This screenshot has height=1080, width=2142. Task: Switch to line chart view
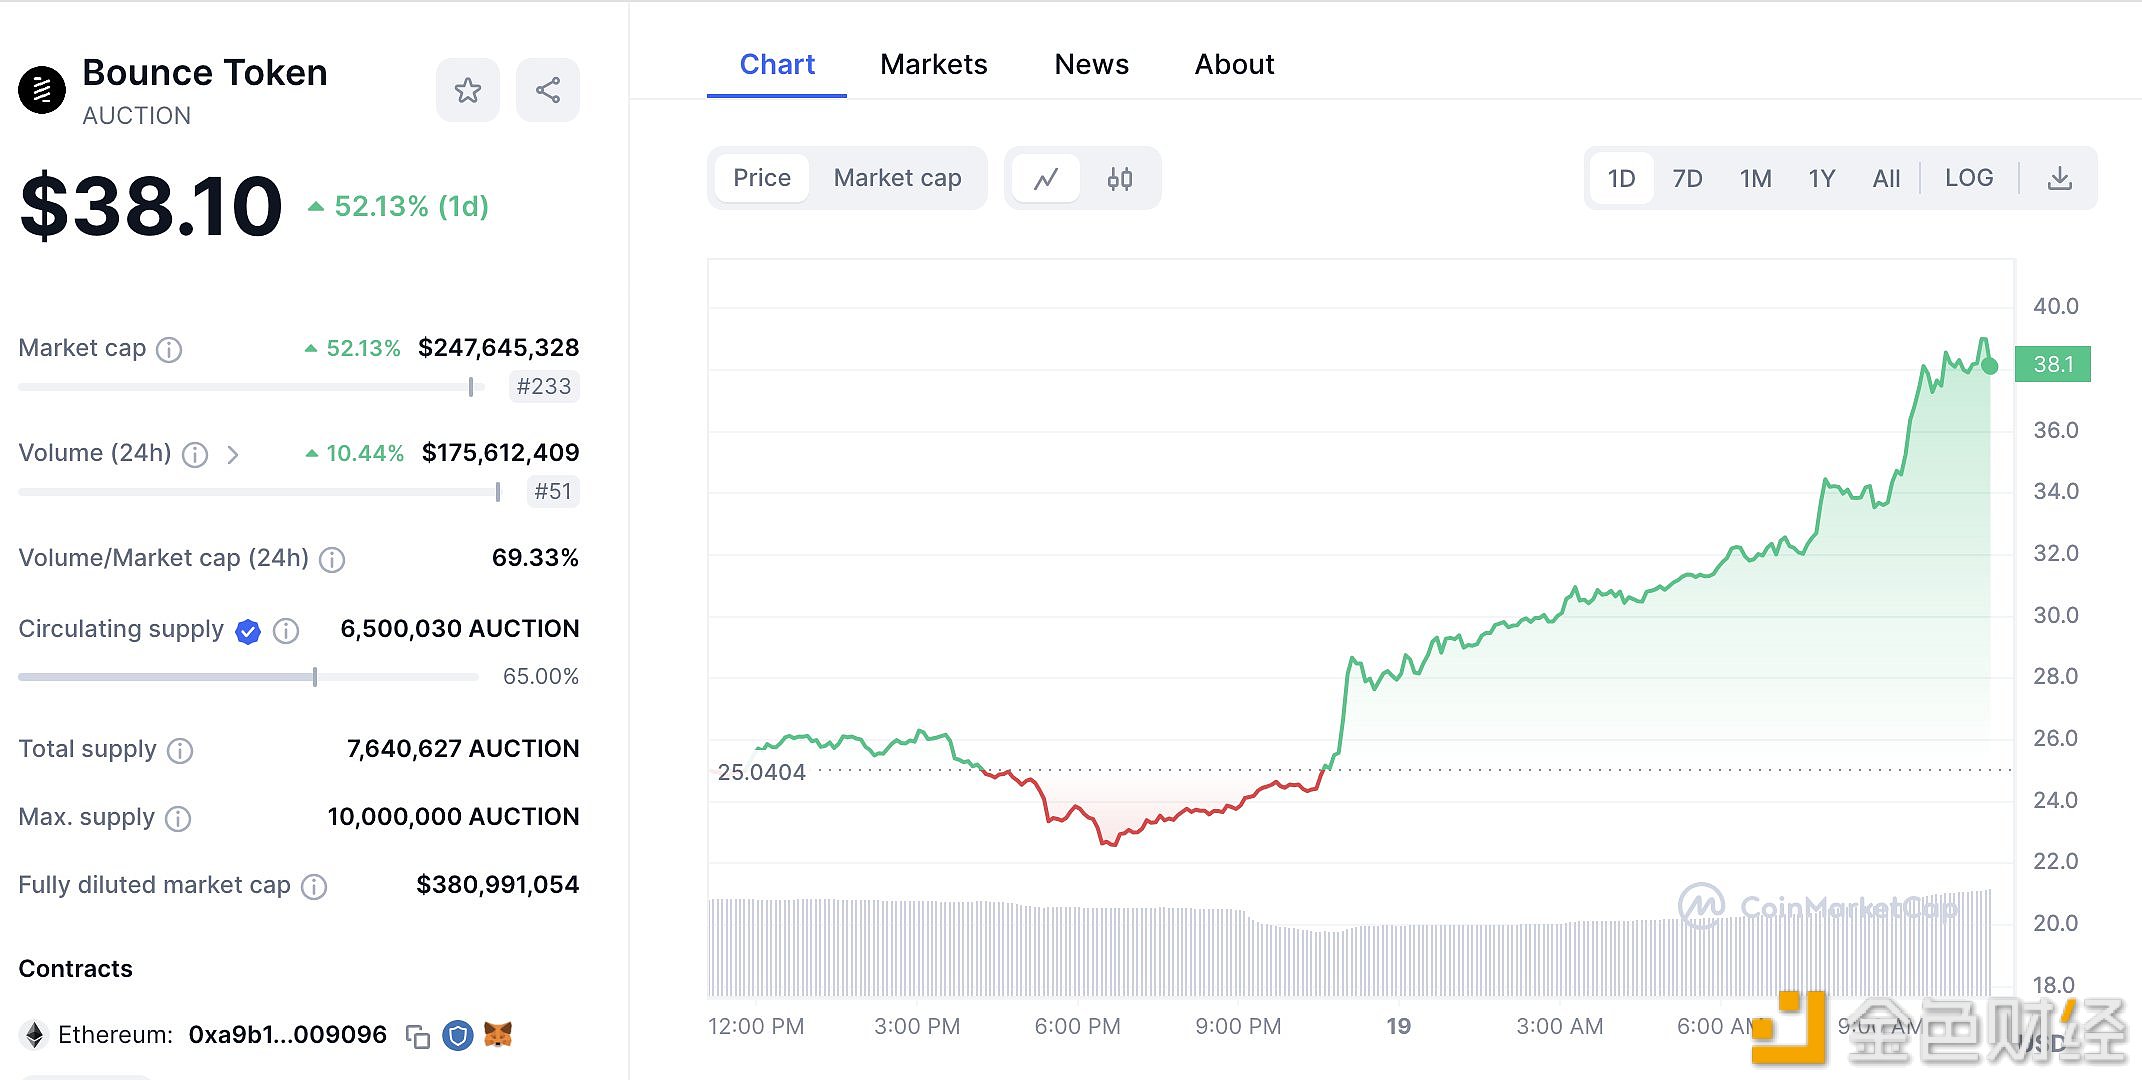pyautogui.click(x=1046, y=179)
